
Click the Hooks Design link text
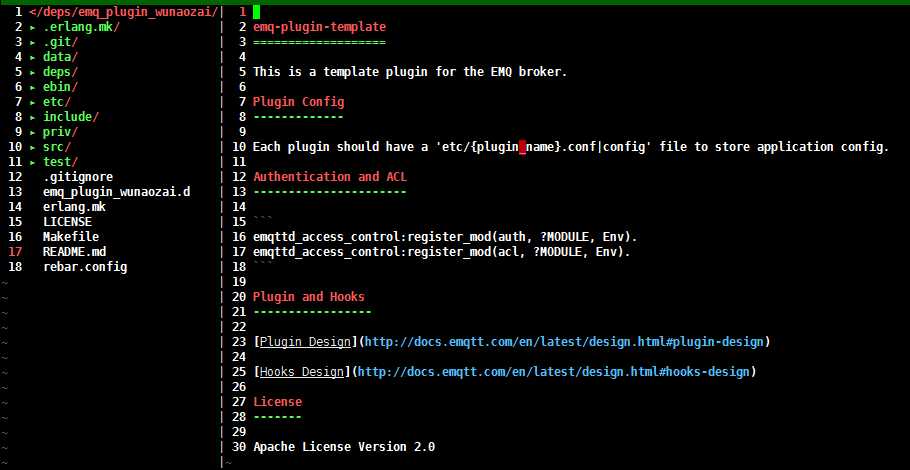pos(302,372)
